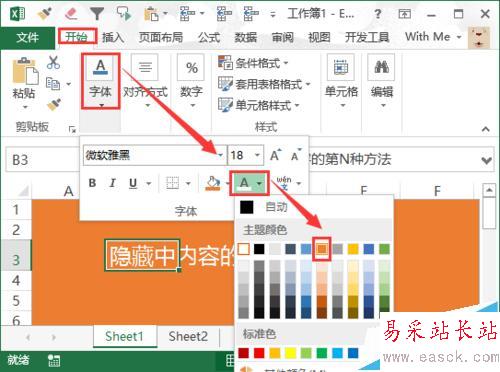Pick the yellow standard color swatch
This screenshot has width=500, height=372.
tap(290, 353)
